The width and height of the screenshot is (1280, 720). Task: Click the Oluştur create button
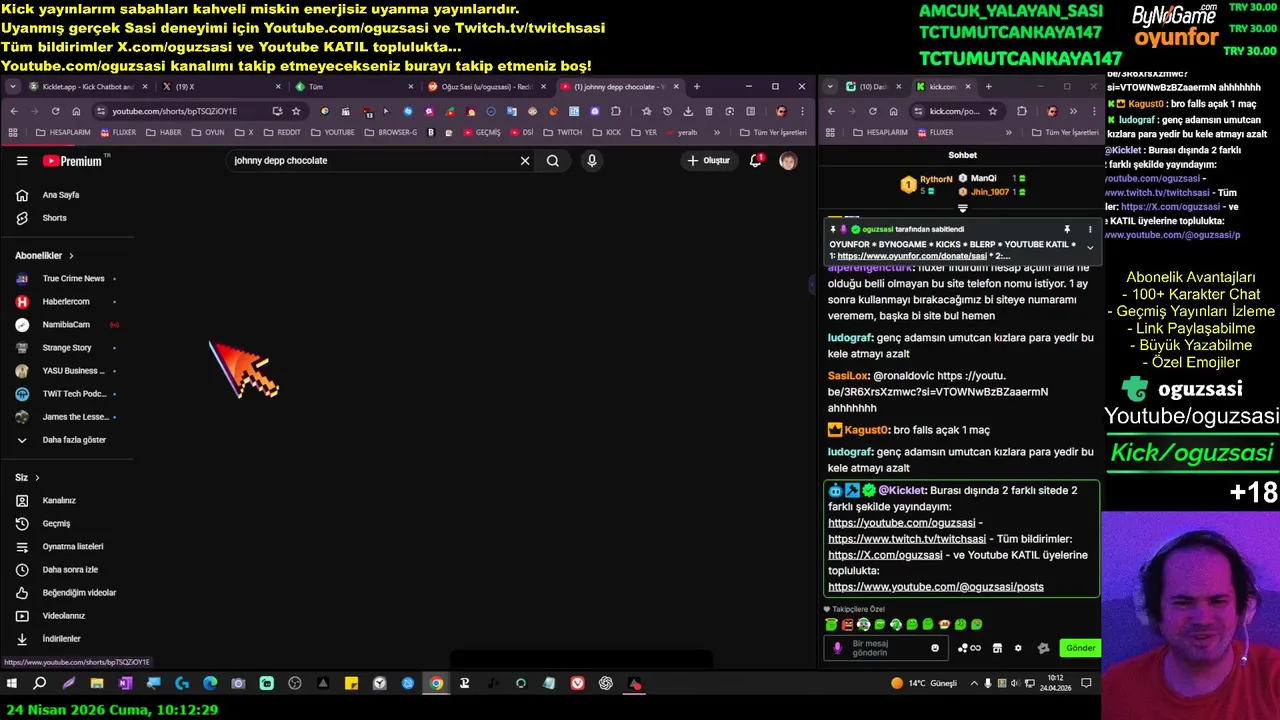708,160
